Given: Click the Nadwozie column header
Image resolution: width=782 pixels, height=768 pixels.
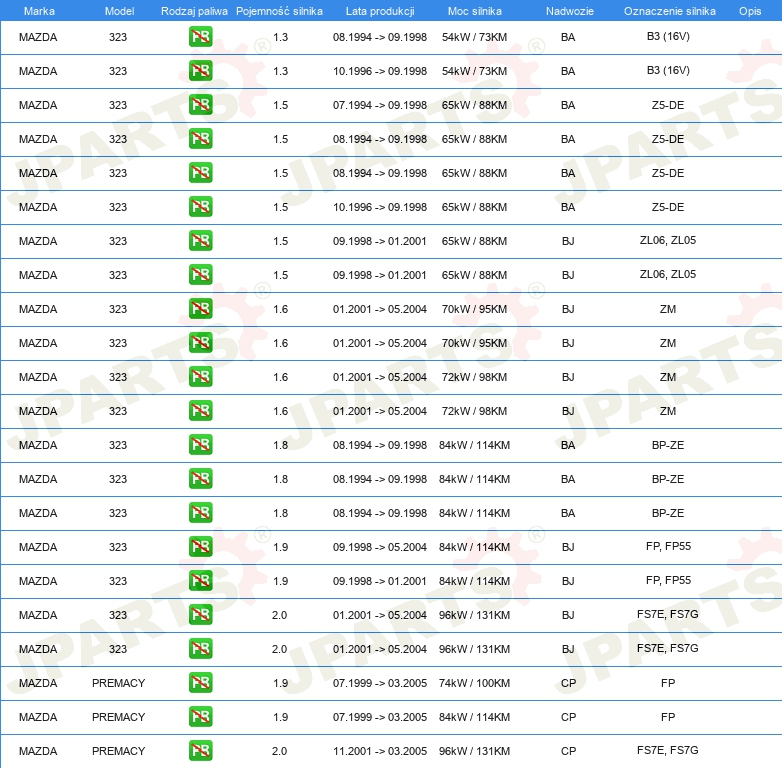Looking at the screenshot, I should [x=570, y=11].
